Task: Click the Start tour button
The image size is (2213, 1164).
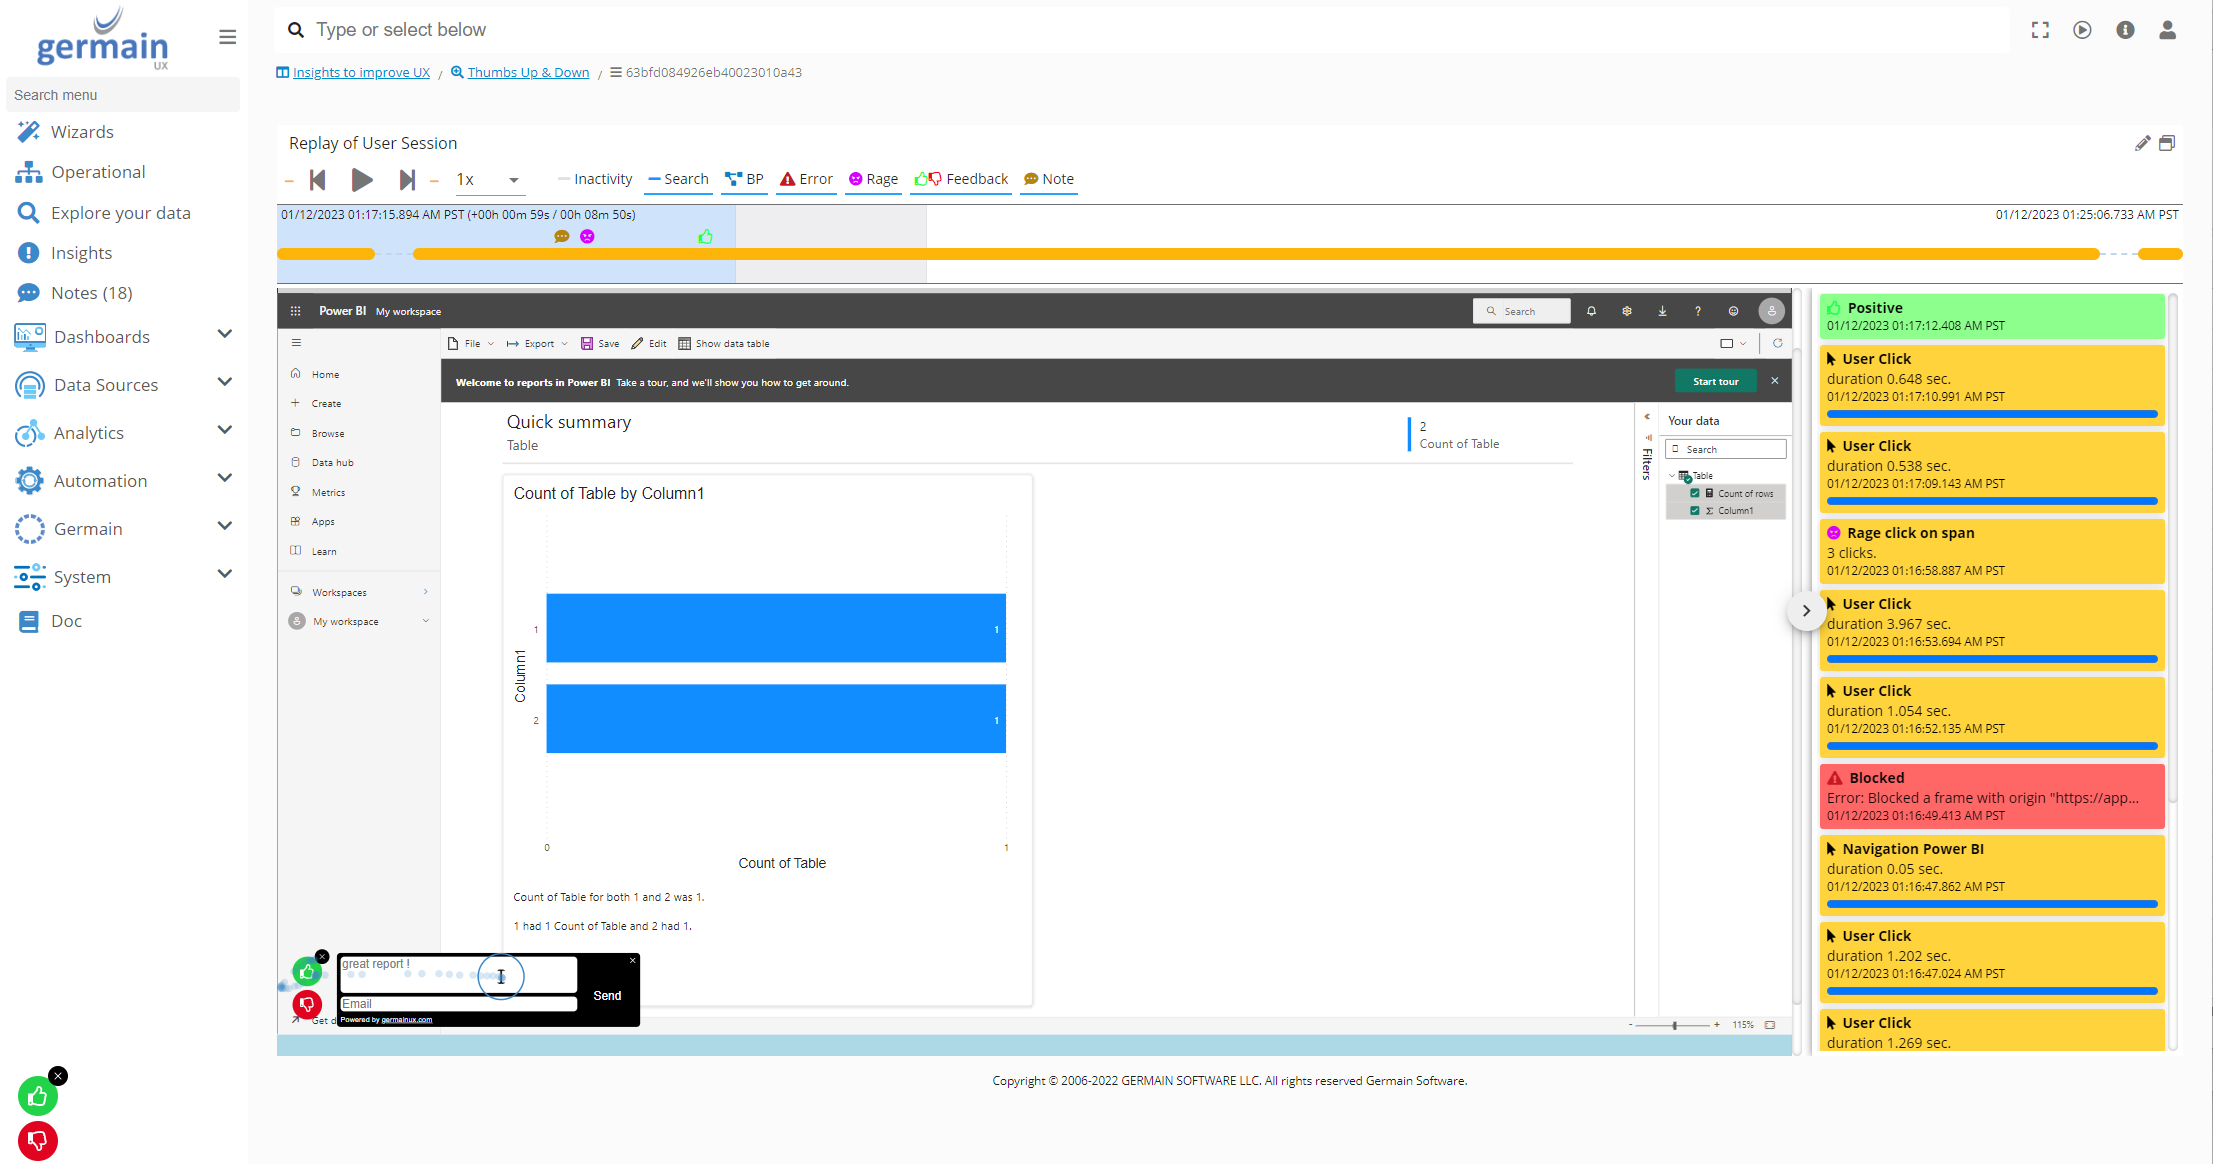Action: (x=1715, y=381)
